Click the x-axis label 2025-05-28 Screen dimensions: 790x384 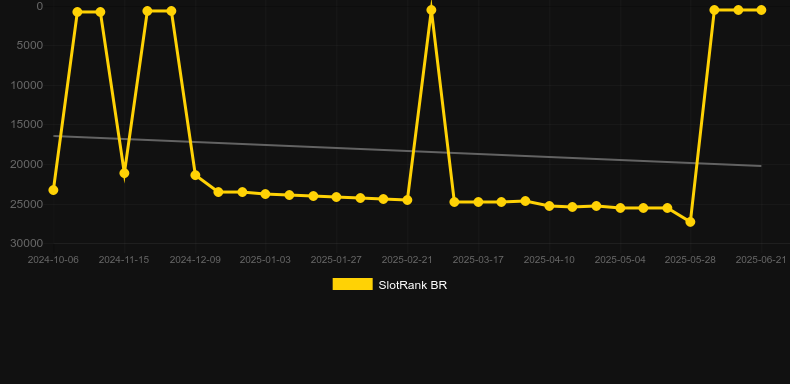coord(690,260)
